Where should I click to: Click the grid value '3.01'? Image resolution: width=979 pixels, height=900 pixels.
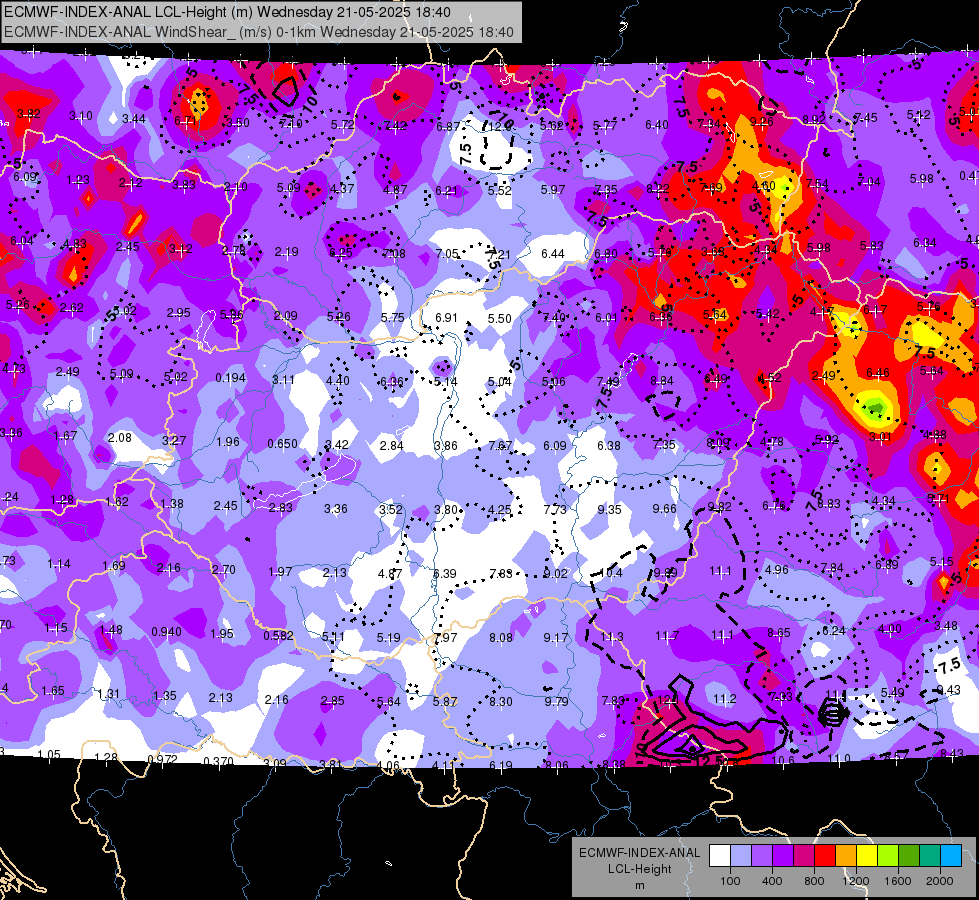click(880, 437)
